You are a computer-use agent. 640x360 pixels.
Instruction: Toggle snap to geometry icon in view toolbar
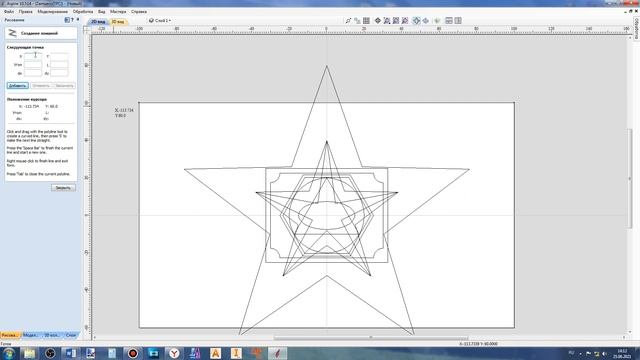tap(348, 20)
